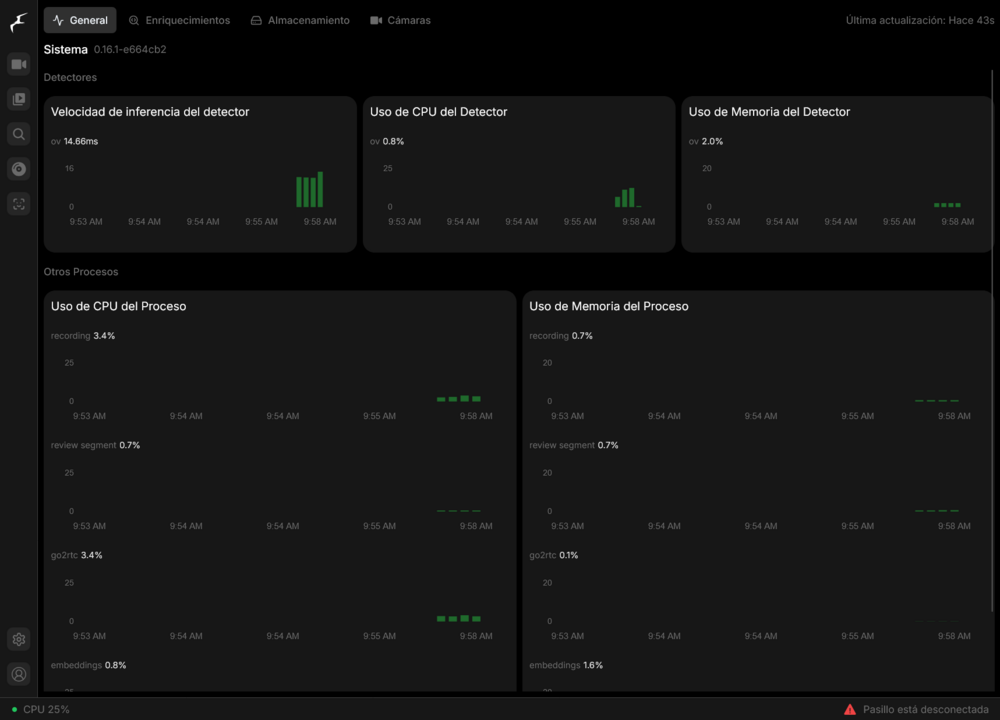Viewport: 1000px width, 720px height.
Task: Open the Frigate bird logo home
Action: 18,22
